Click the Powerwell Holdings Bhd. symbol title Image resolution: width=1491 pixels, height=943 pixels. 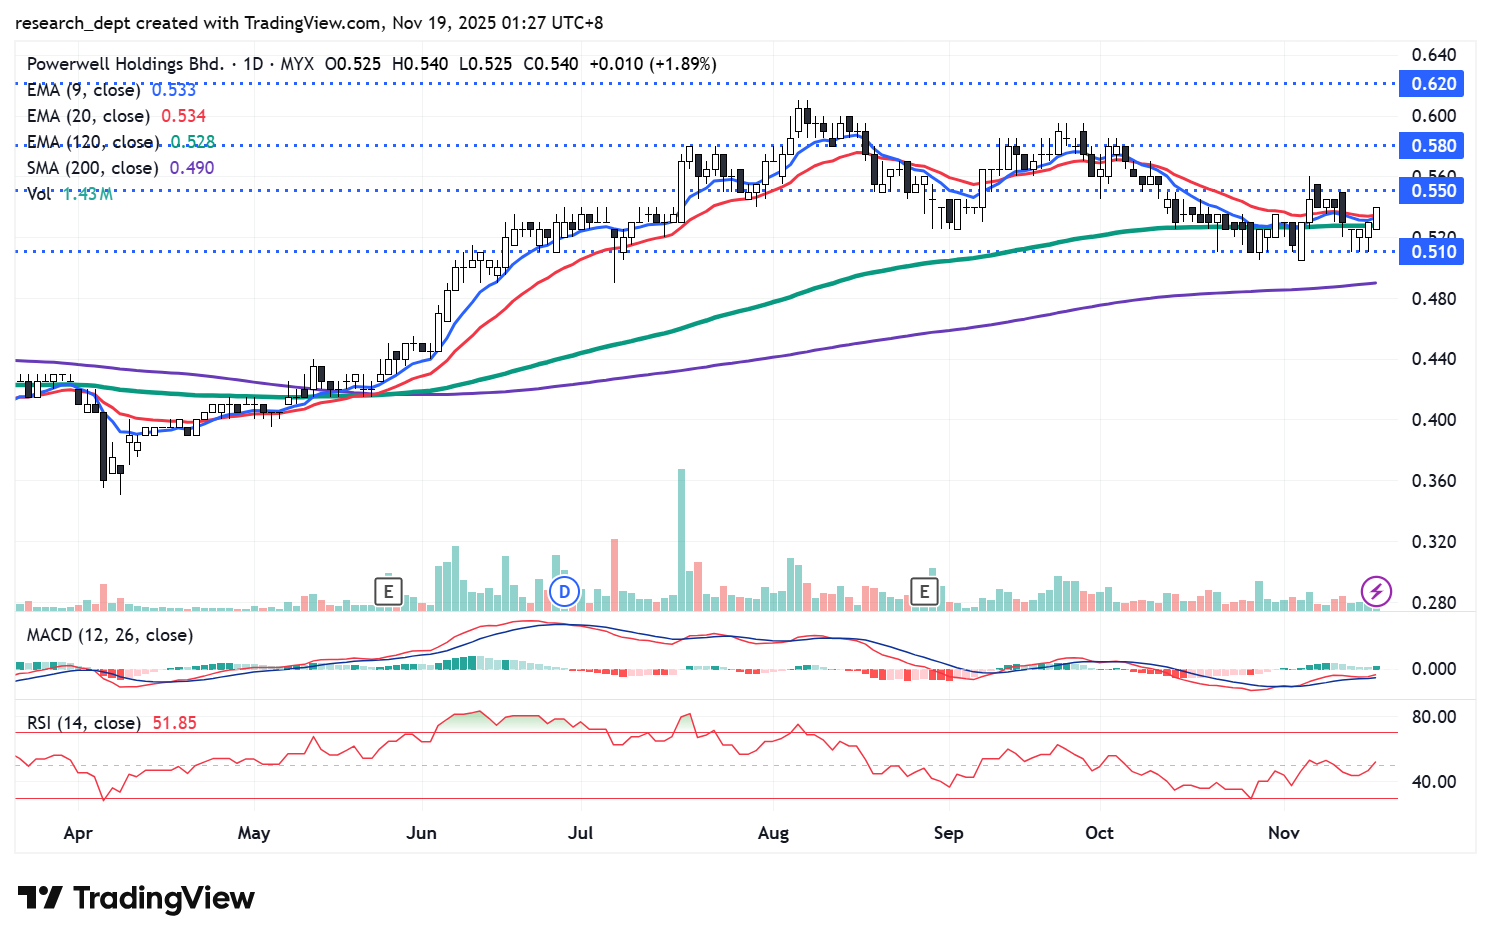(125, 64)
